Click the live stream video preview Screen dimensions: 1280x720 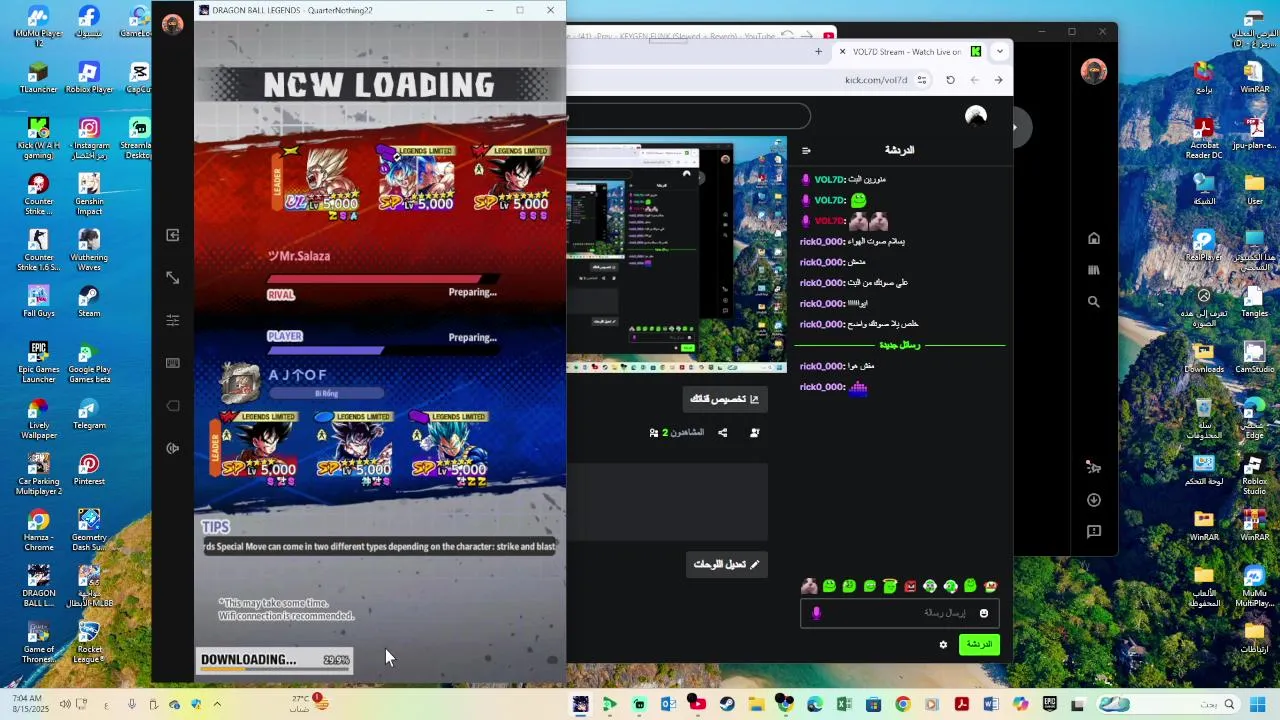(x=677, y=255)
